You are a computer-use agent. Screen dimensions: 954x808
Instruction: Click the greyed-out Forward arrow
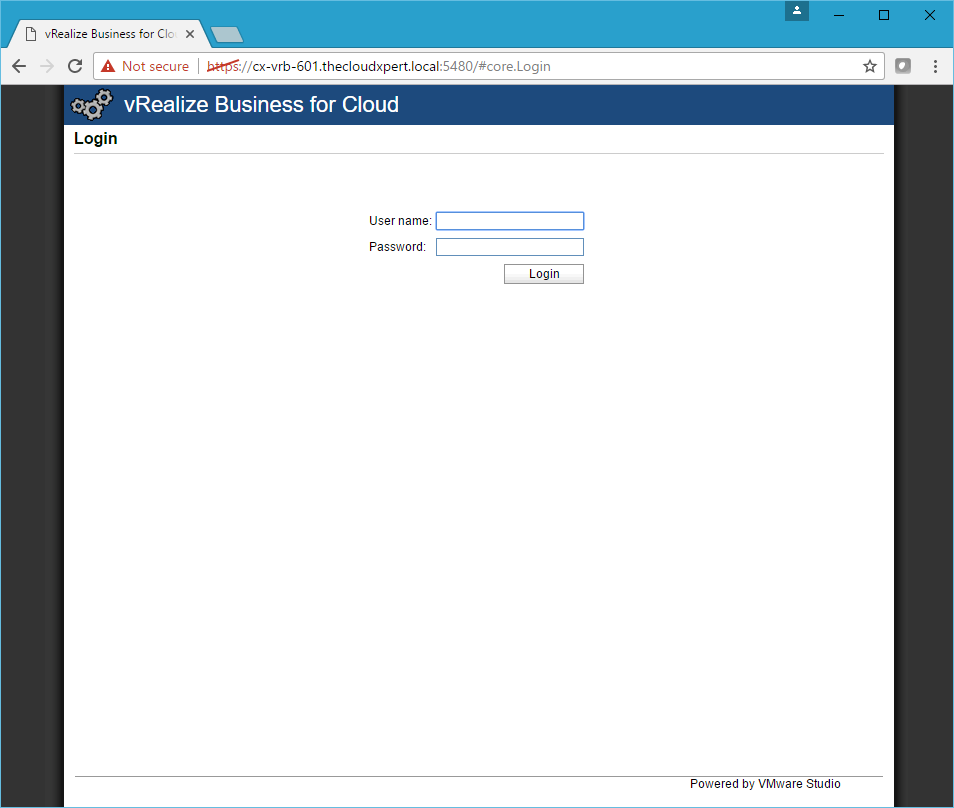tap(46, 66)
